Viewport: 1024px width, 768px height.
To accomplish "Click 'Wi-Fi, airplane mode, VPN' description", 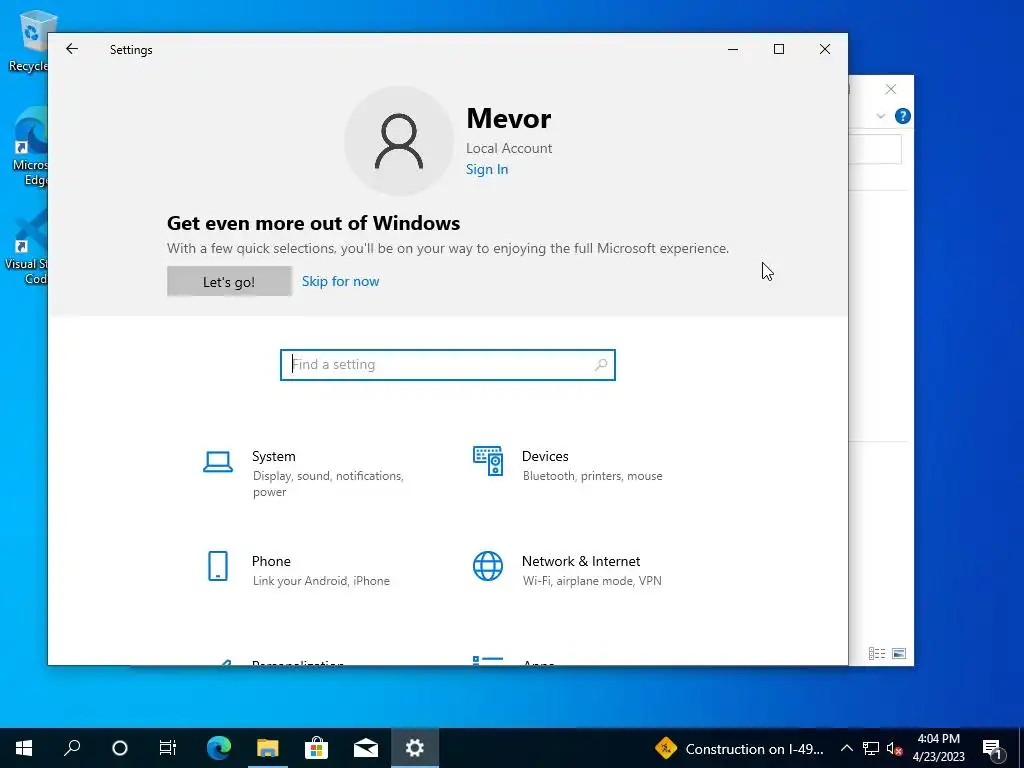I will 592,581.
